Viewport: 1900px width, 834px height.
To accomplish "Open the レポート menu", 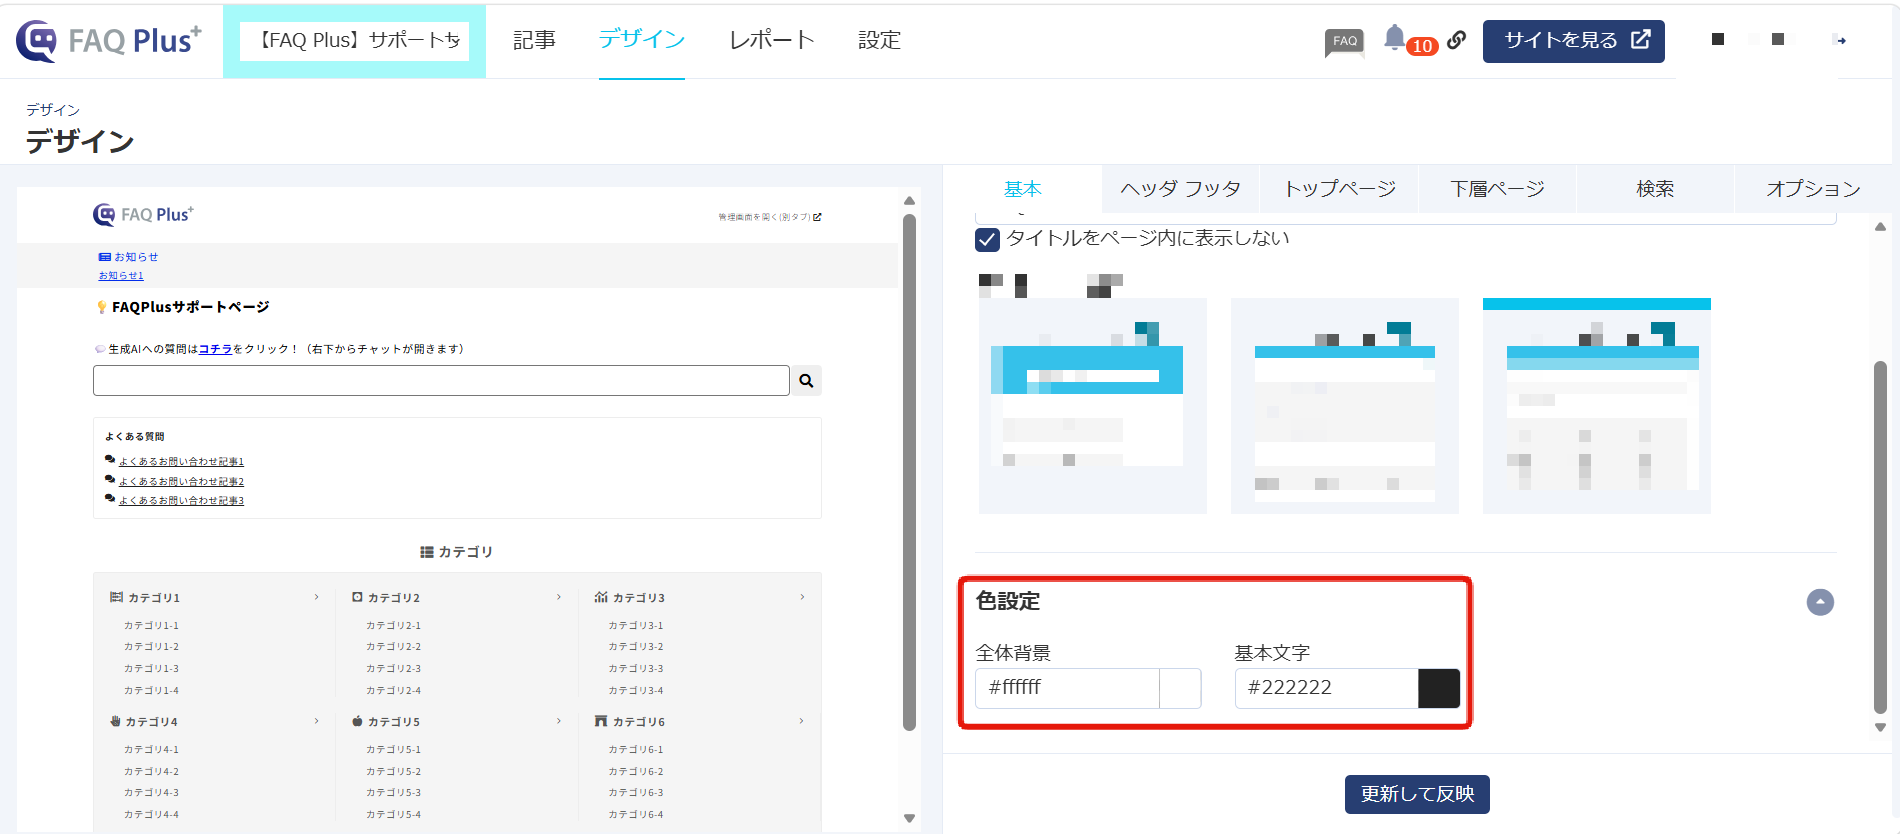I will click(772, 40).
